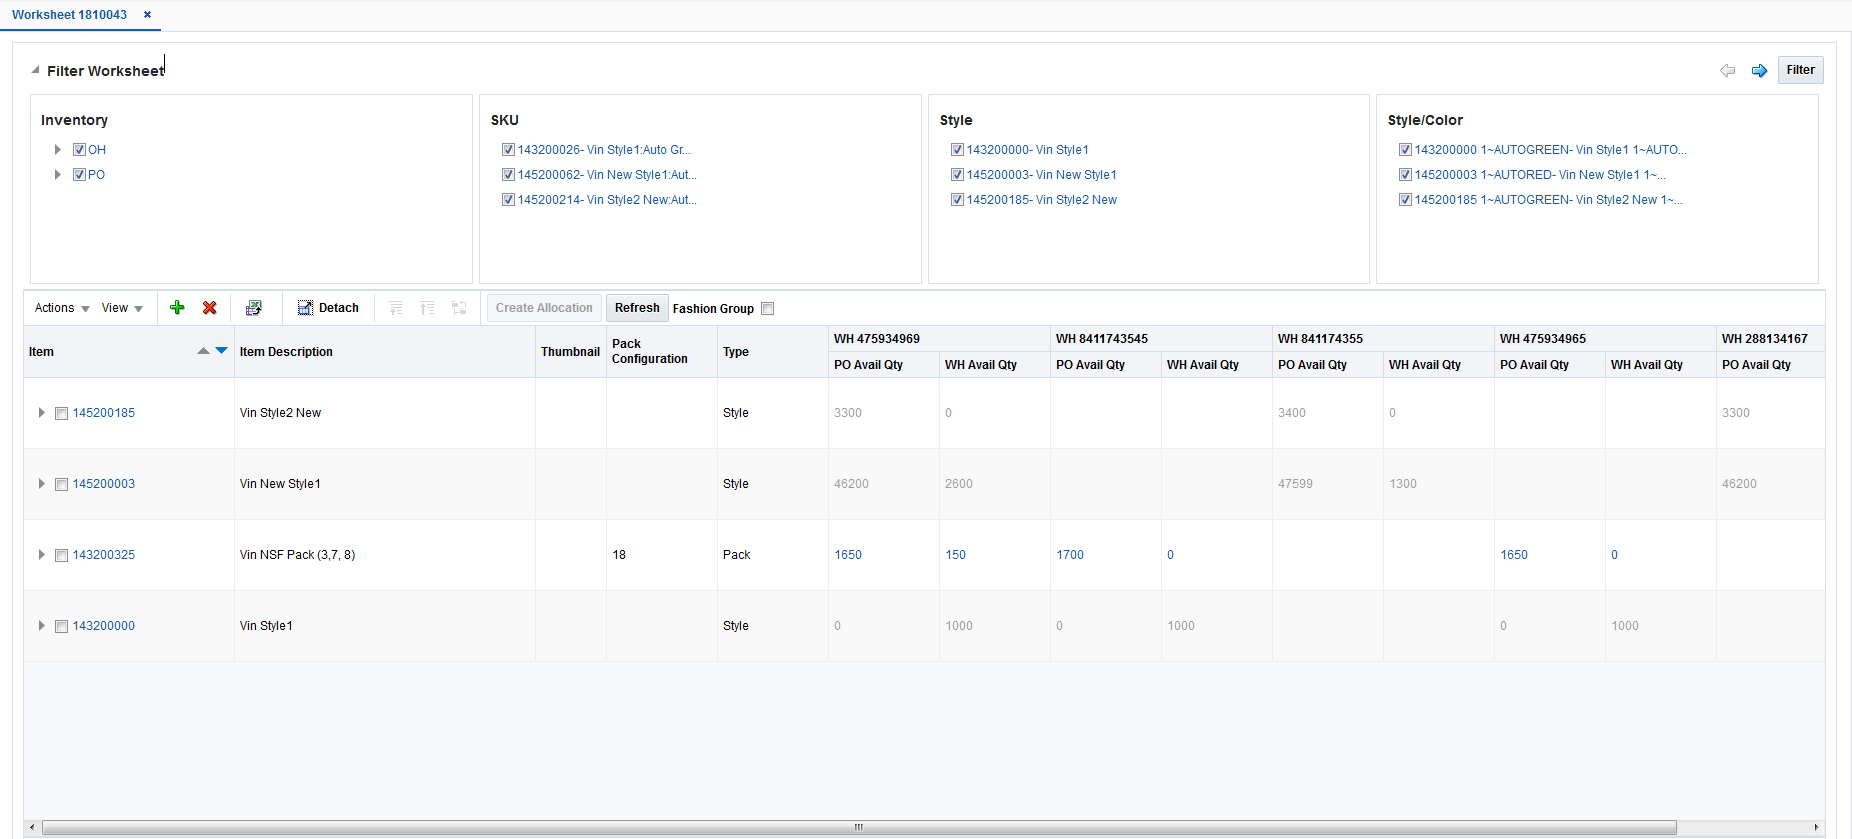Toggle the PO inventory checkbox
The height and width of the screenshot is (839, 1852).
pos(79,175)
